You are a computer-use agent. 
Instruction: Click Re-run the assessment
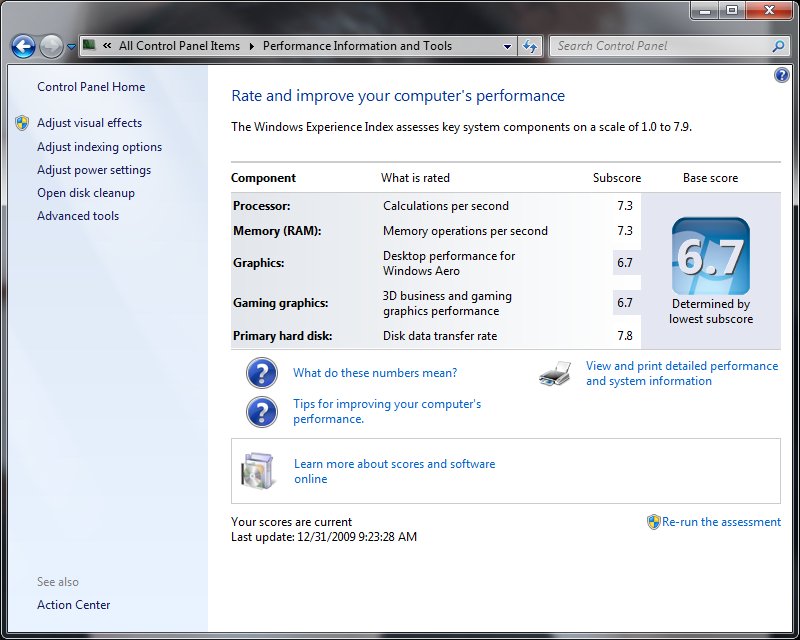721,522
